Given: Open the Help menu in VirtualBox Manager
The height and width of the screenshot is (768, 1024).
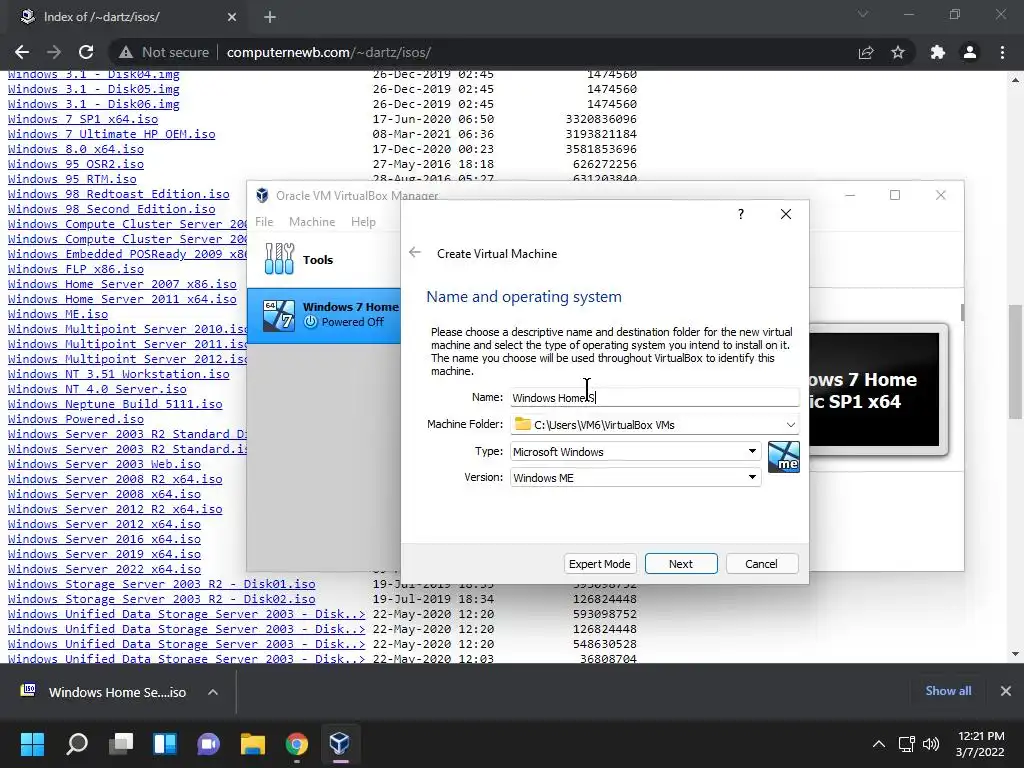Looking at the screenshot, I should pyautogui.click(x=363, y=221).
